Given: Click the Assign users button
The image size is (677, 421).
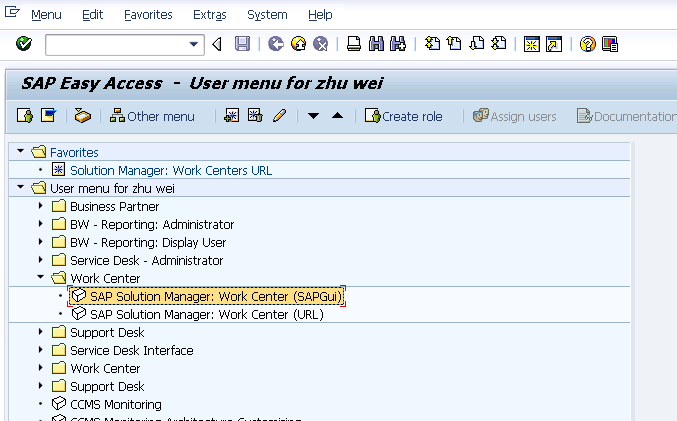Looking at the screenshot, I should 514,116.
